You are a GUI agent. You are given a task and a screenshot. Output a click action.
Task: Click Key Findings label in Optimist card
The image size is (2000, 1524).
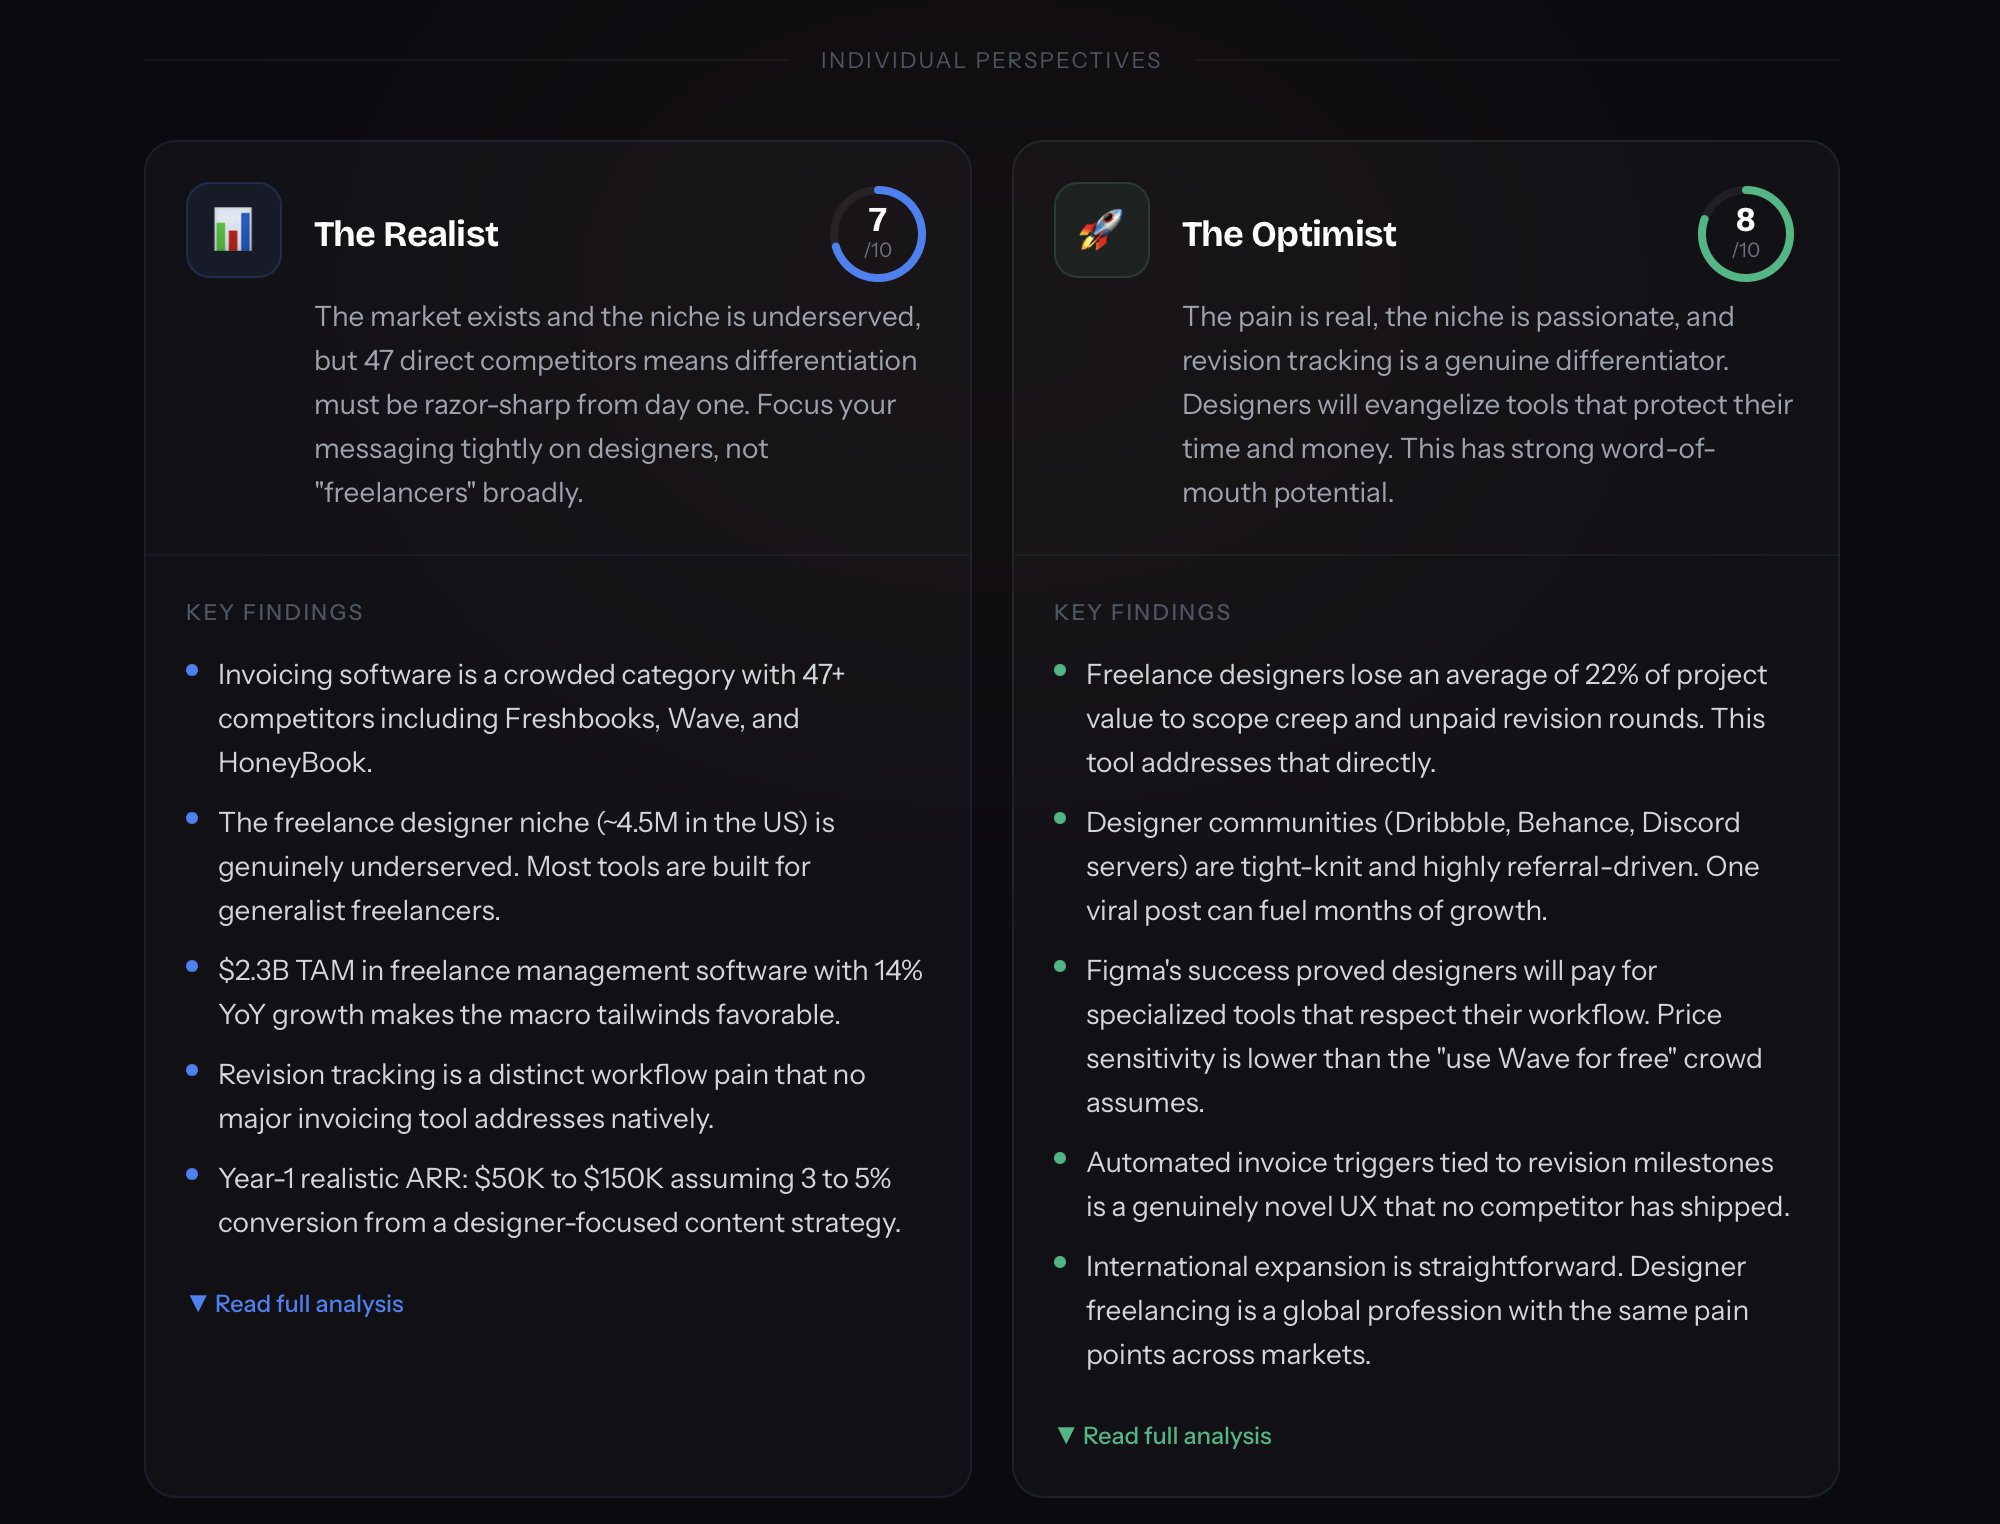[1142, 612]
